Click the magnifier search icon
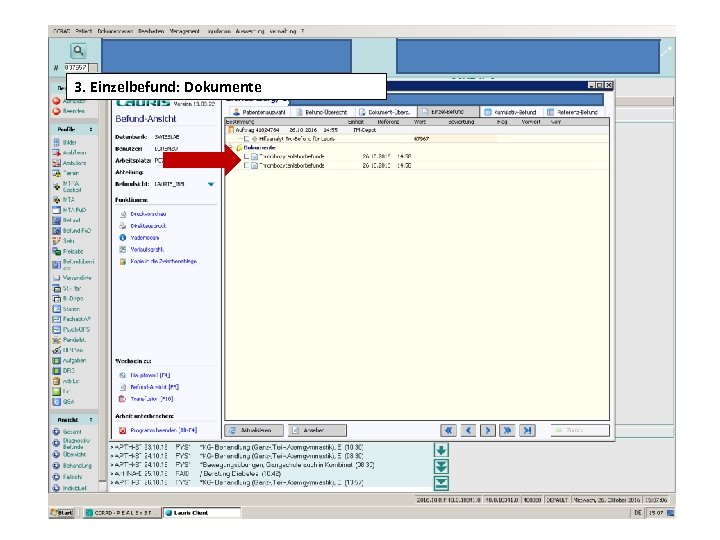This screenshot has height=540, width=720. click(x=79, y=51)
